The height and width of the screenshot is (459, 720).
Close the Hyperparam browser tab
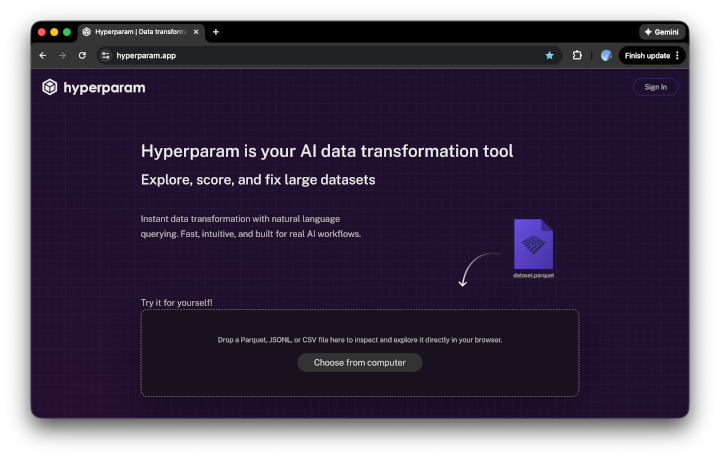pyautogui.click(x=196, y=32)
